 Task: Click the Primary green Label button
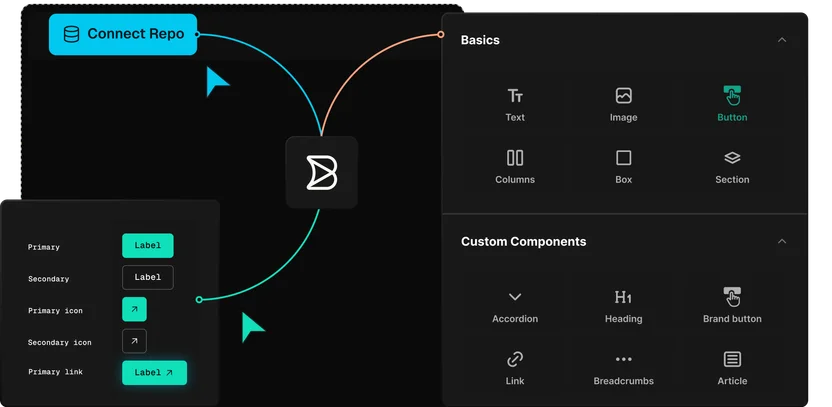(148, 246)
